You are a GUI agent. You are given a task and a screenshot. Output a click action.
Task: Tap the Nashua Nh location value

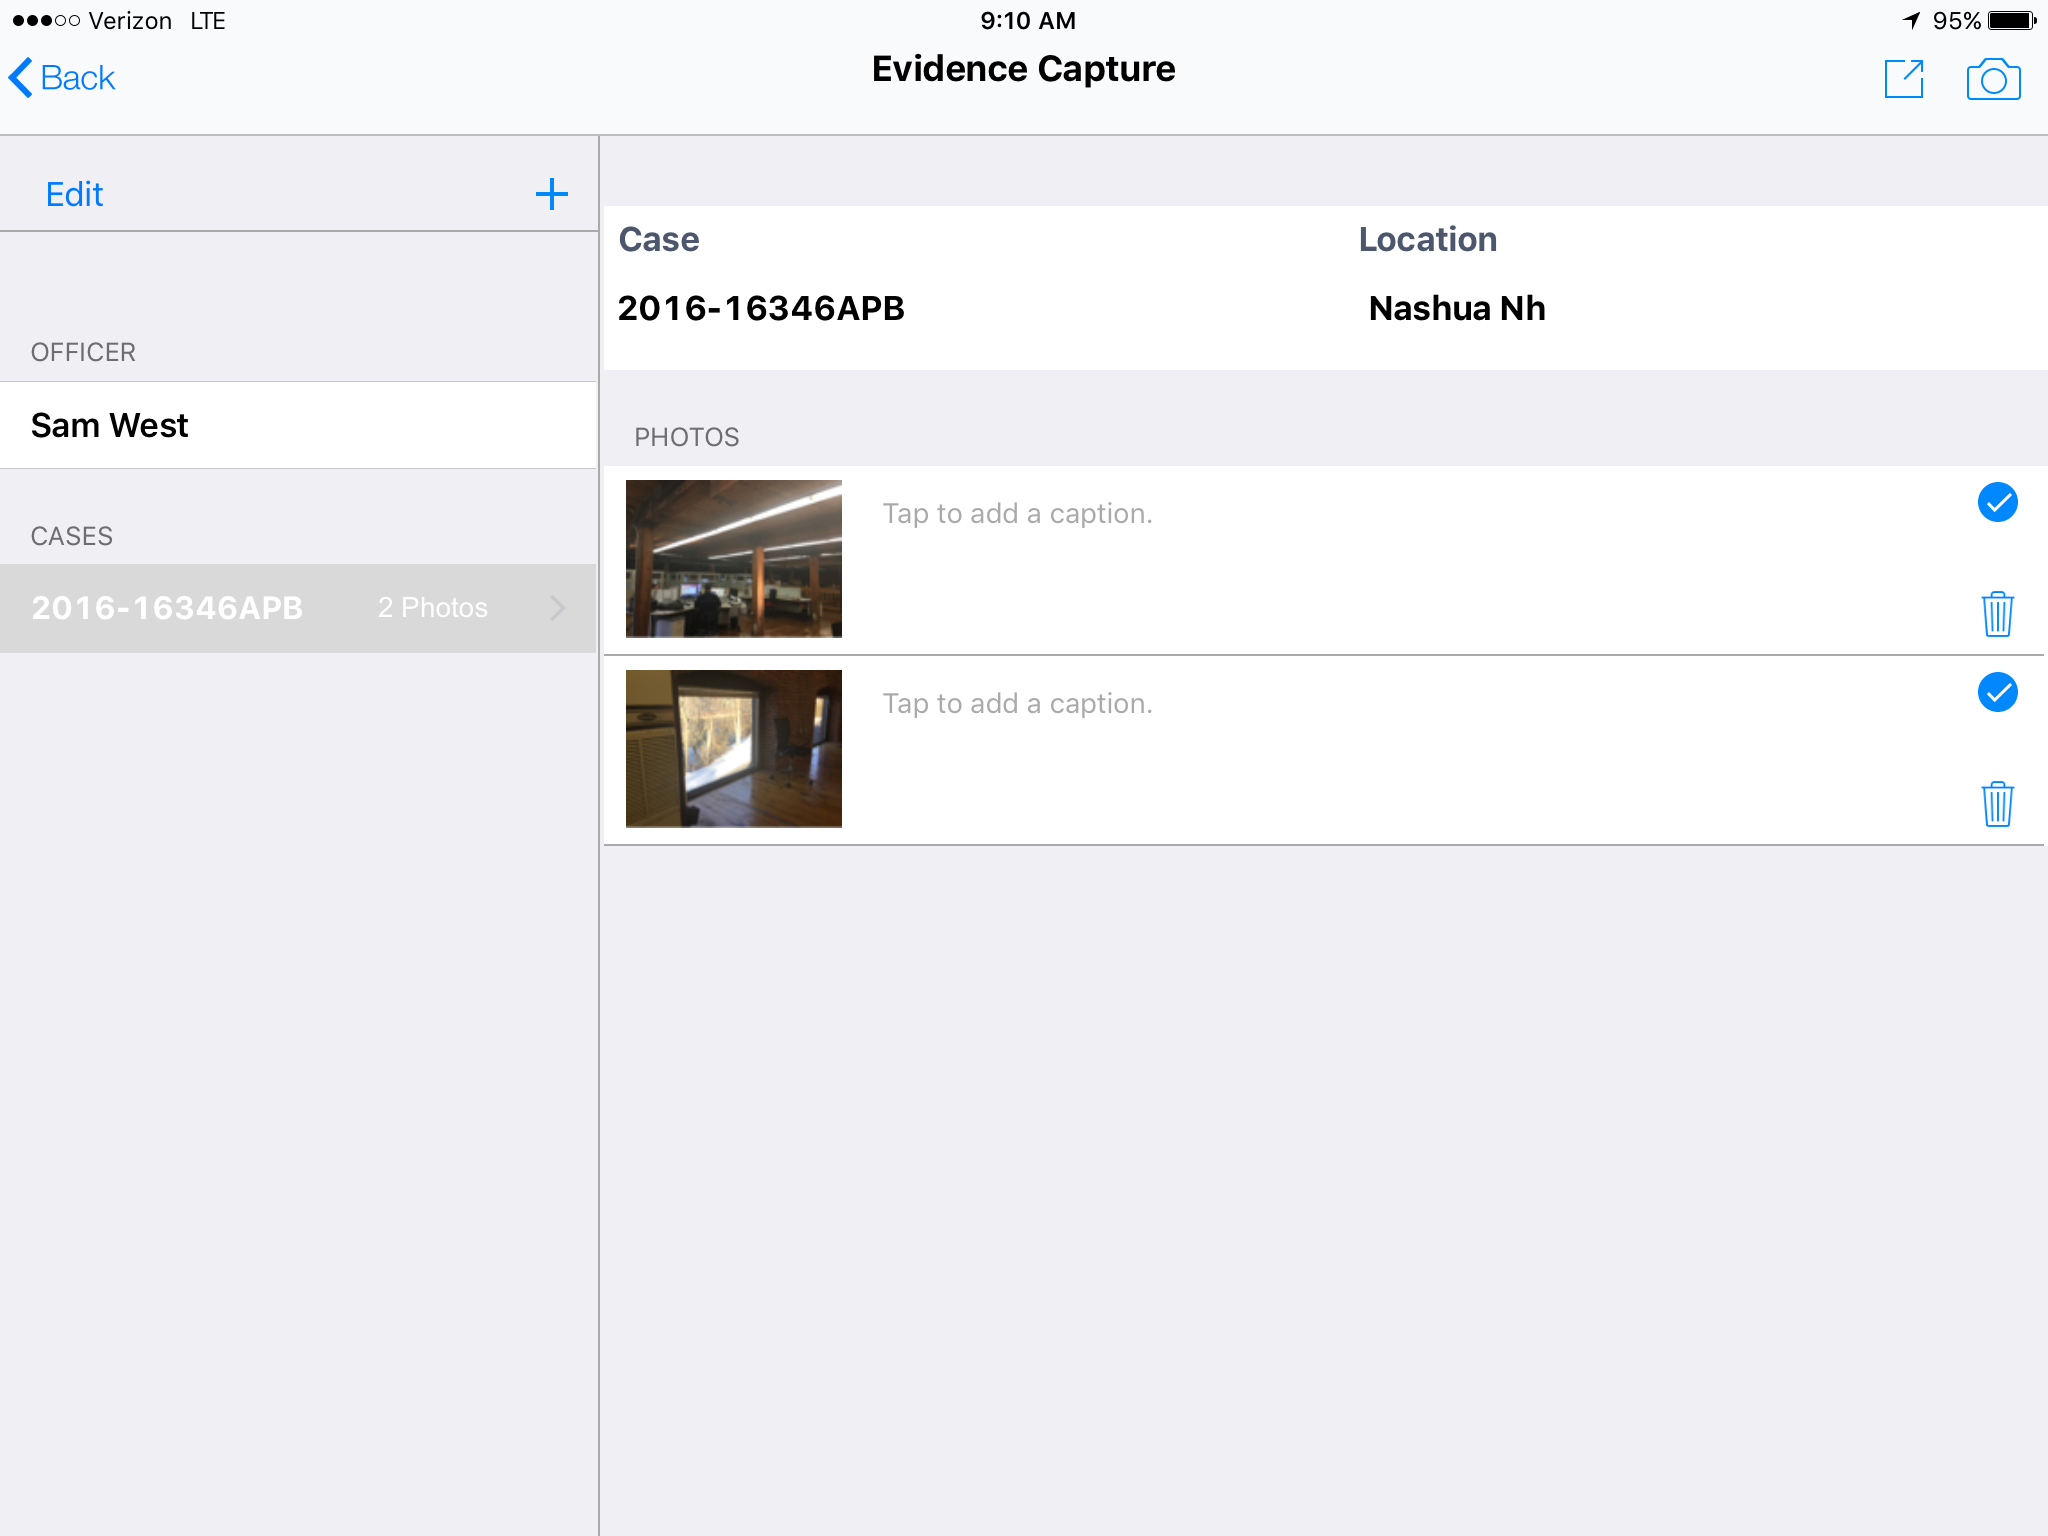pos(1457,308)
